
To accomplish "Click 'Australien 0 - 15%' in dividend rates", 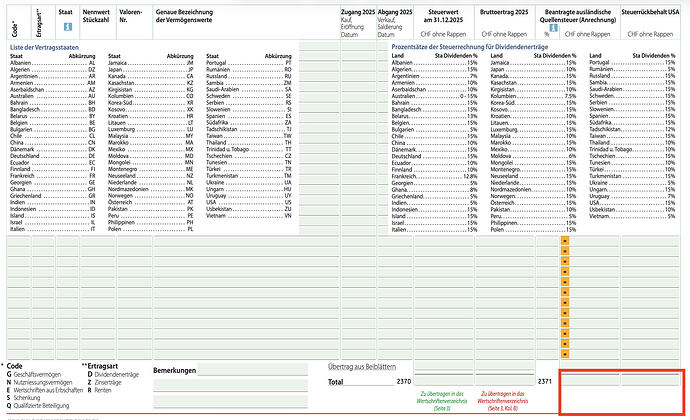I will (x=434, y=96).
